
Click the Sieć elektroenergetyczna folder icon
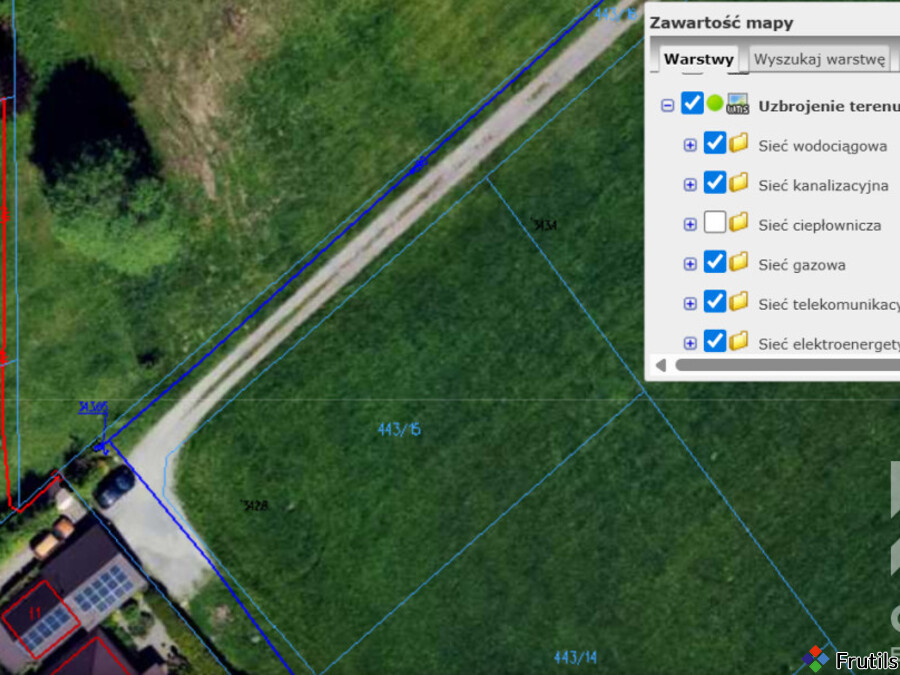738,341
